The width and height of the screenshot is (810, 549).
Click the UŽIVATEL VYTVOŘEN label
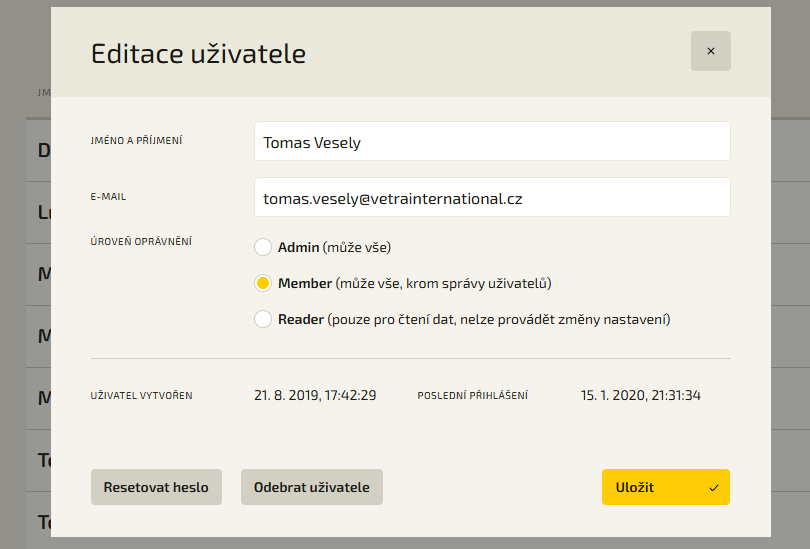click(141, 396)
